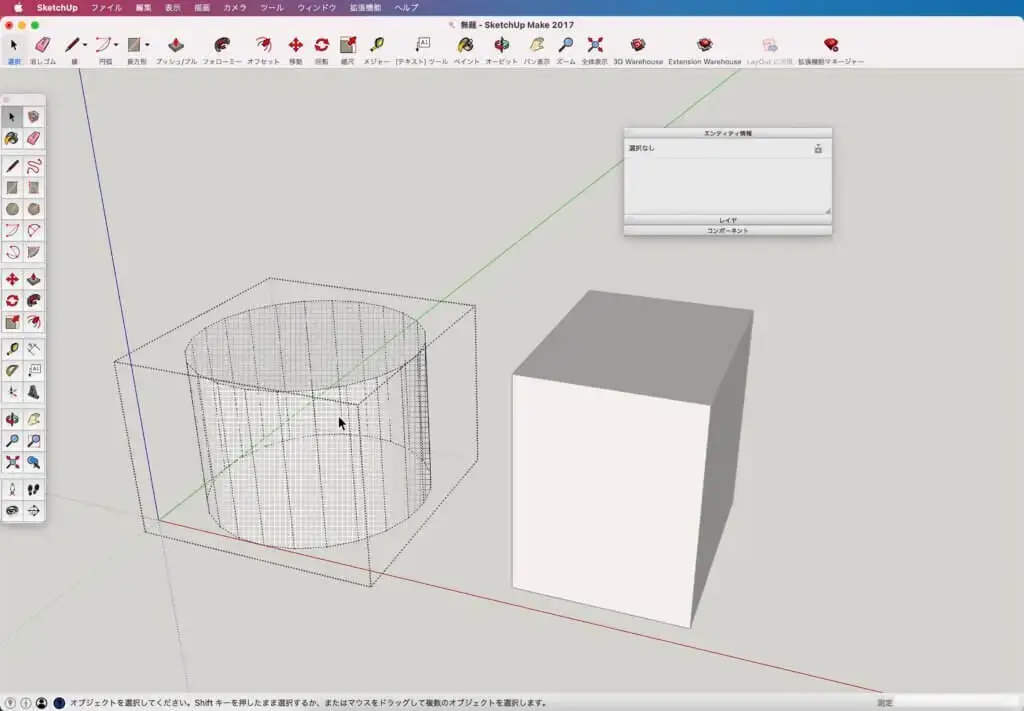Click the sign-in person icon in status bar

(x=42, y=703)
